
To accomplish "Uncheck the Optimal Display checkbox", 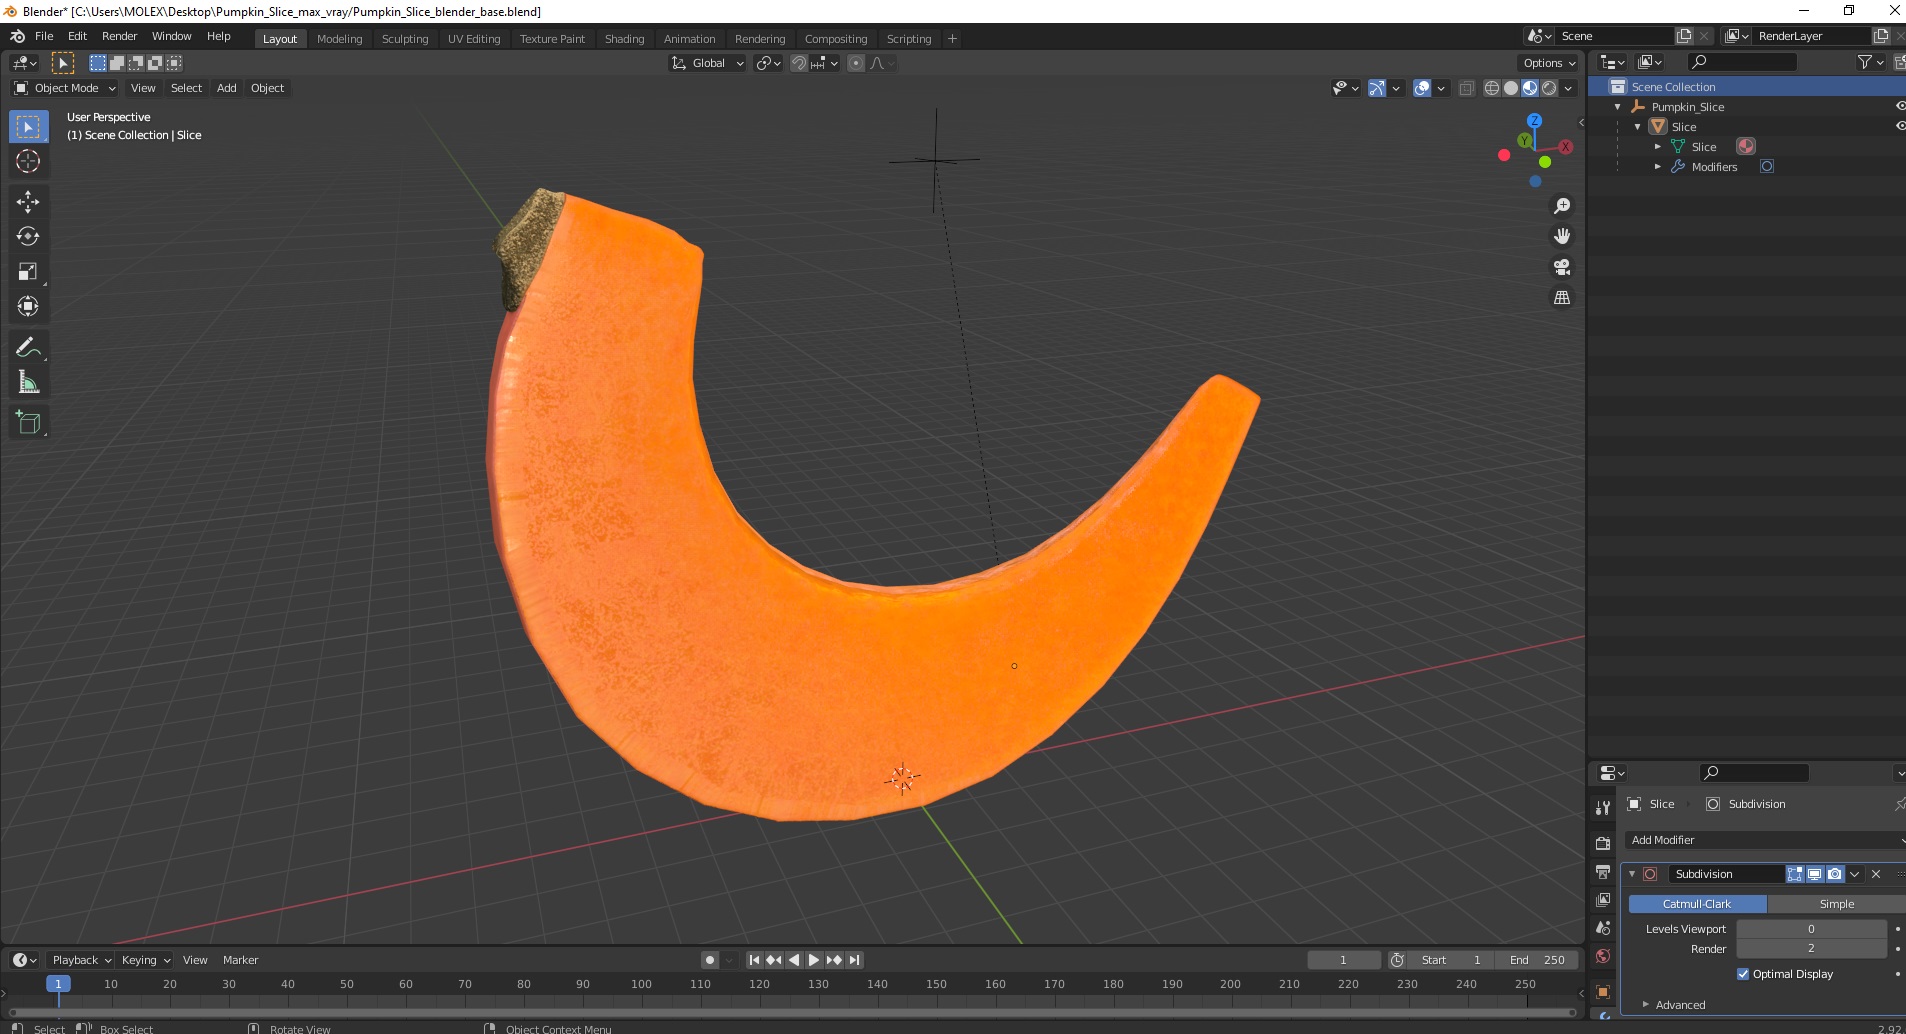I will 1743,974.
